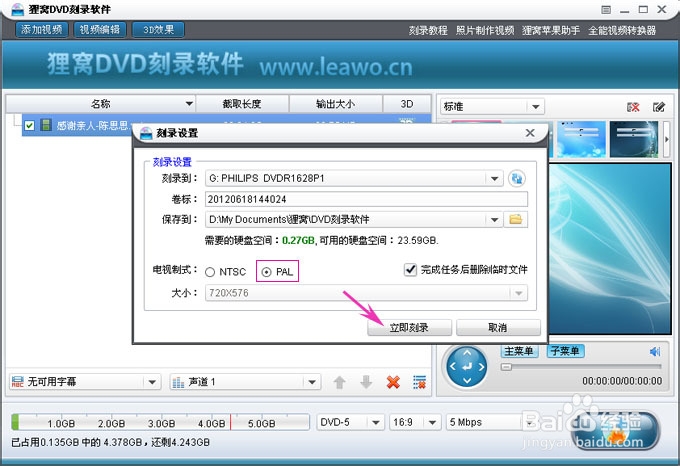Click the 3D效果 toolbar button
Viewport: 680px width, 466px height.
tap(158, 29)
